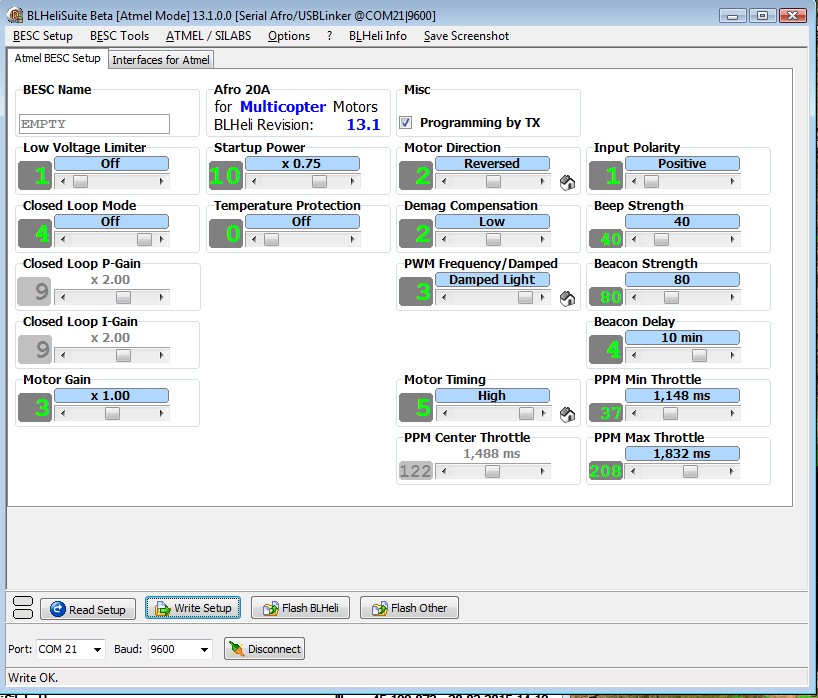
Task: Click the Flash Other button
Action: [409, 608]
